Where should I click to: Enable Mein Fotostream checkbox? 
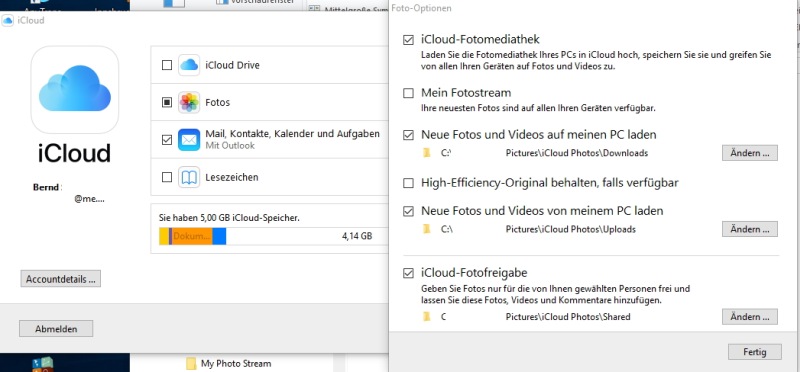tap(408, 93)
